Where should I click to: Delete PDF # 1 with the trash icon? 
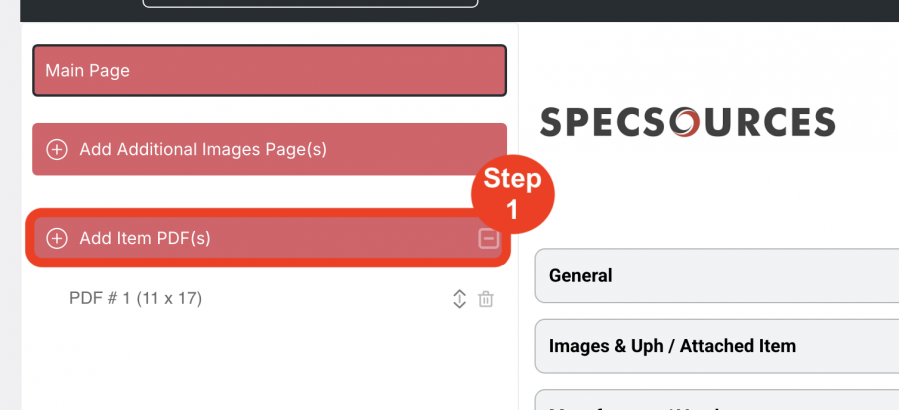[486, 299]
